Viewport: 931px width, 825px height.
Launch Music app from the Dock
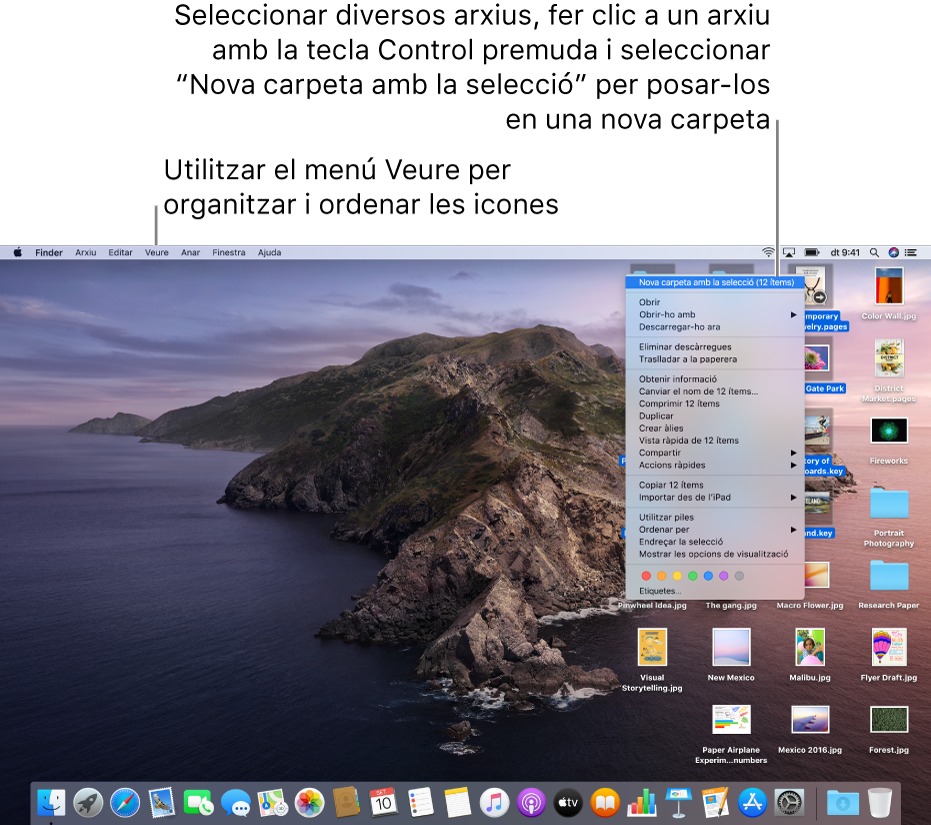point(494,802)
